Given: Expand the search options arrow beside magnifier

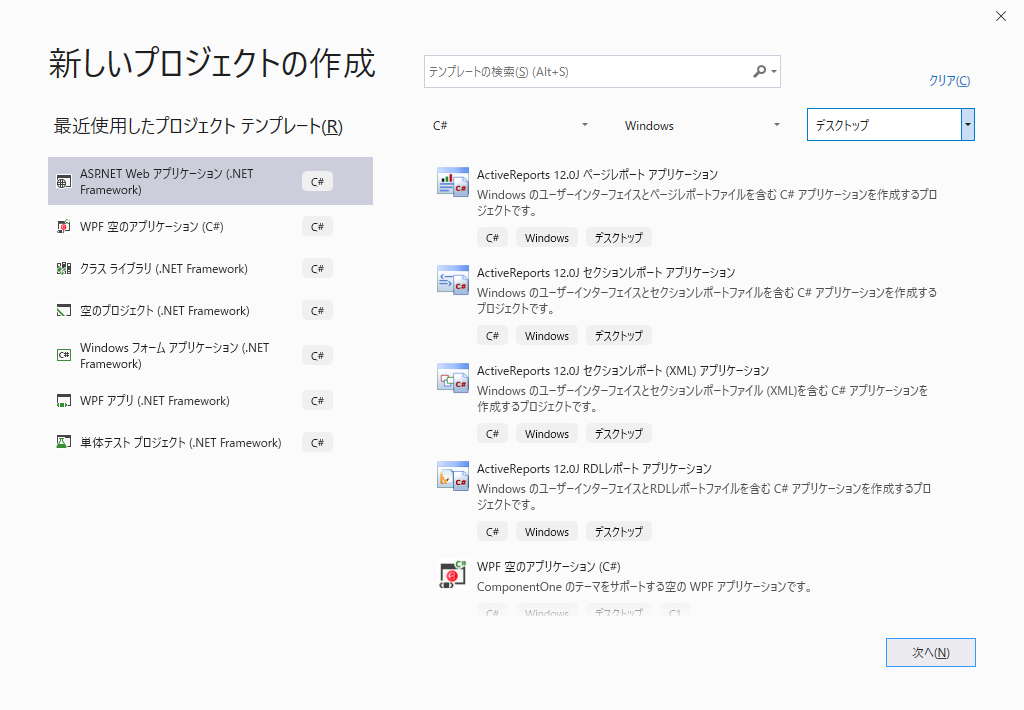Looking at the screenshot, I should click(774, 71).
